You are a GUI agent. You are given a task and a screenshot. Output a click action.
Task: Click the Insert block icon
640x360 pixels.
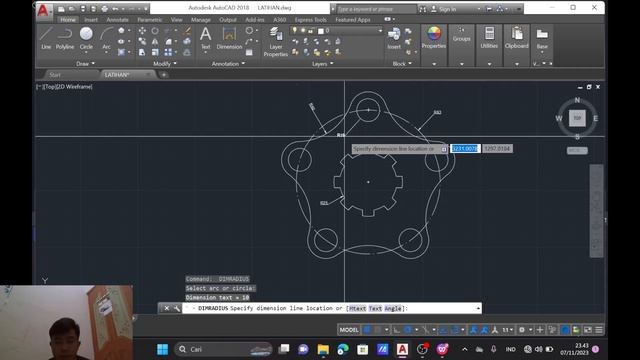(394, 38)
